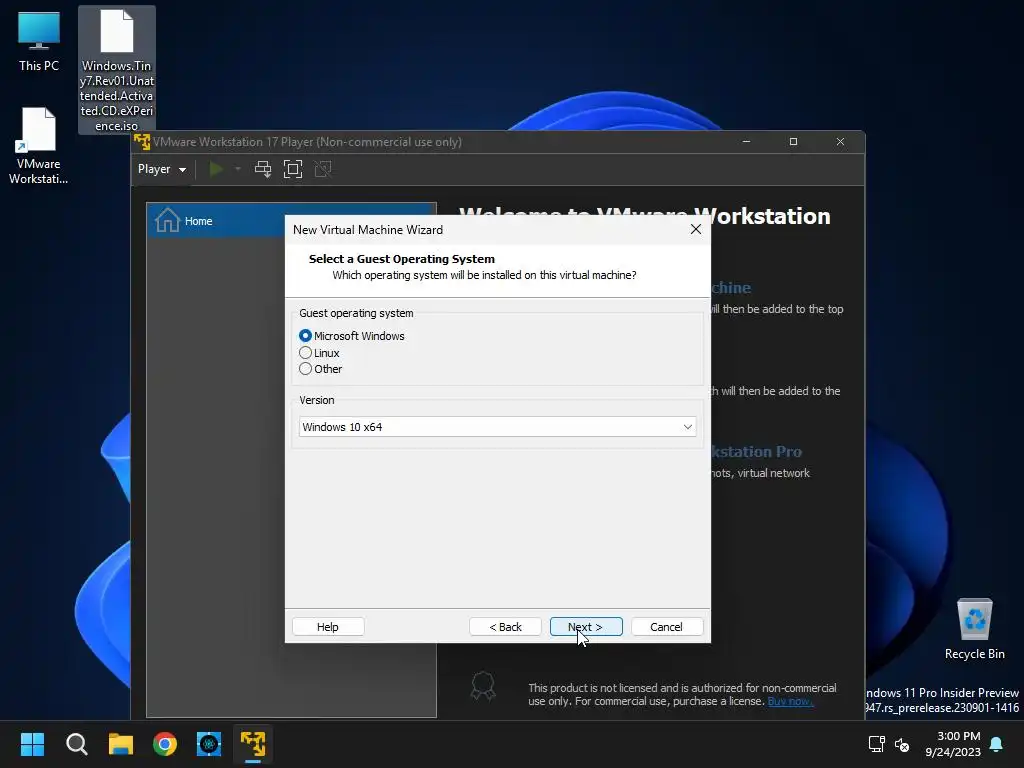Viewport: 1024px width, 768px height.
Task: Select the Other operating system option
Action: [321, 369]
